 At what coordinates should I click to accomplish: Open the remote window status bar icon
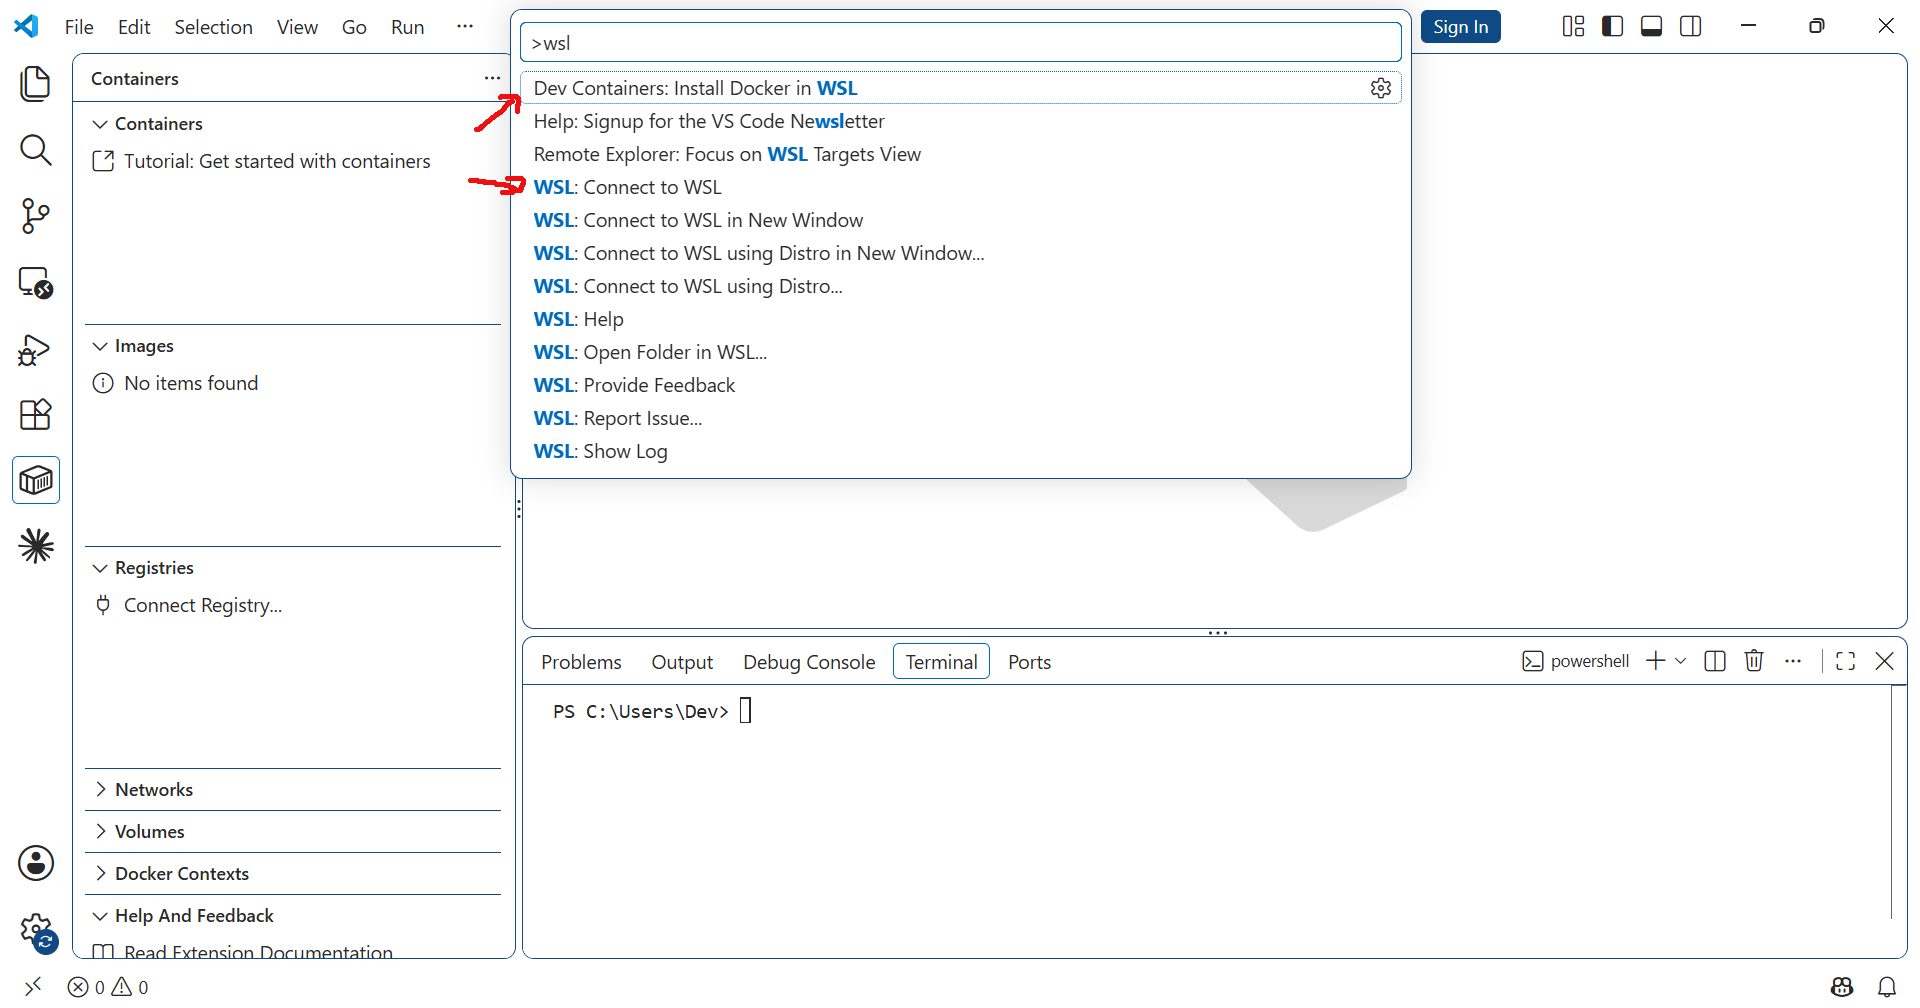point(33,987)
